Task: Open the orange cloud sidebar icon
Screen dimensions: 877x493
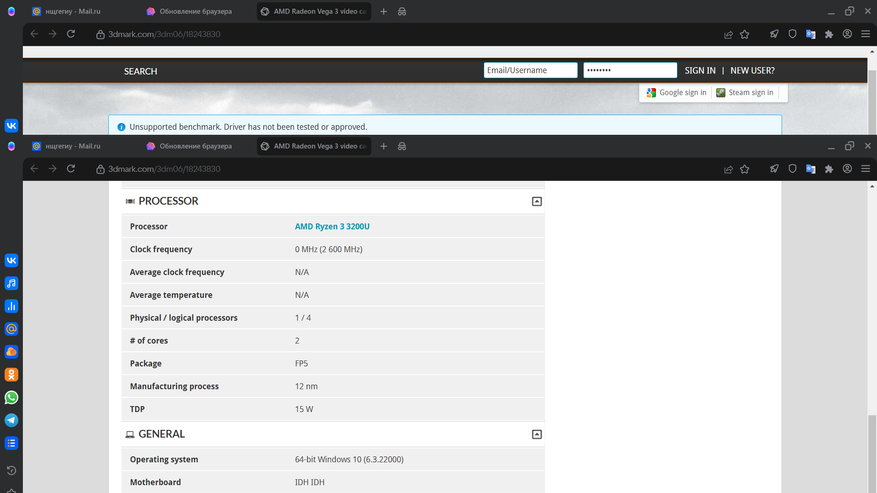Action: point(11,351)
